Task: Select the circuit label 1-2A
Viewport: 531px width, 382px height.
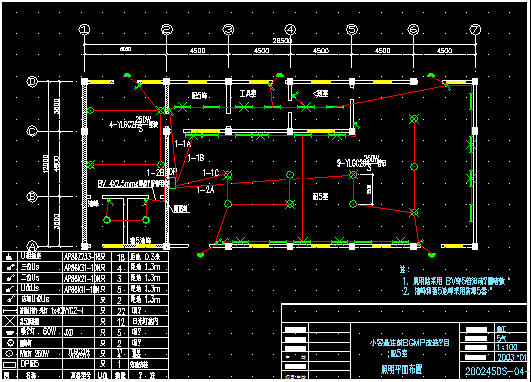Action: pos(206,190)
